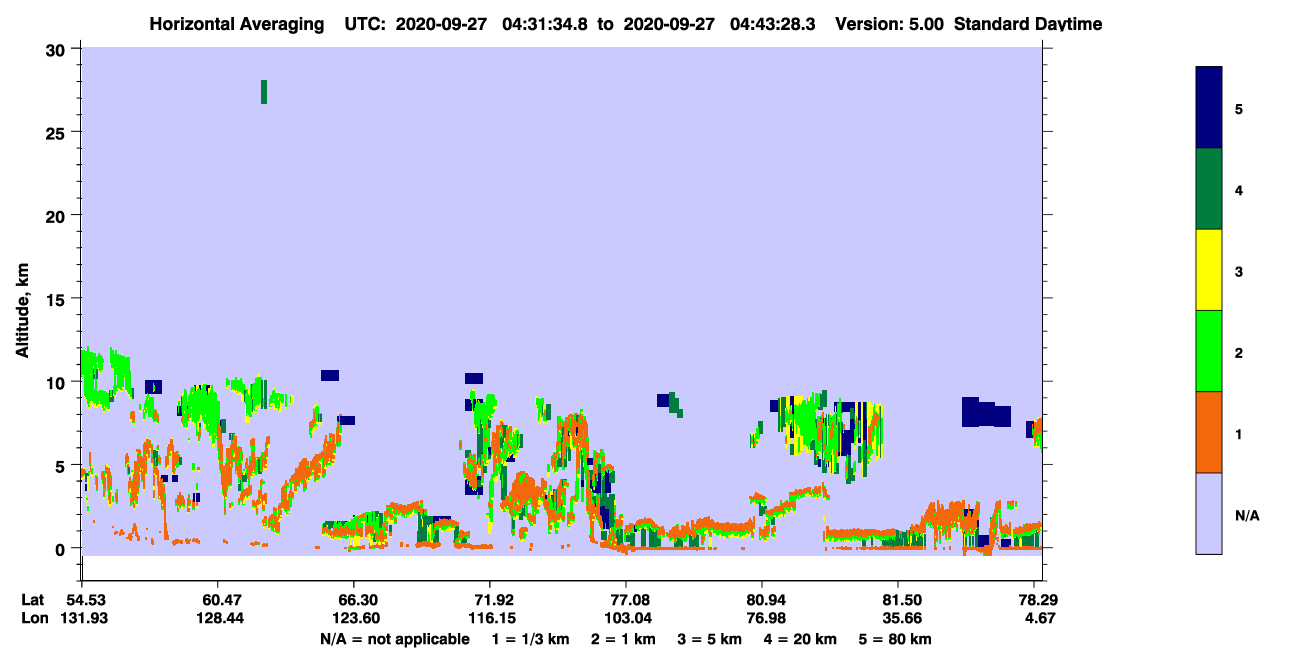
Task: Click the dark blue color bar segment labeled 5
Action: (x=1208, y=108)
